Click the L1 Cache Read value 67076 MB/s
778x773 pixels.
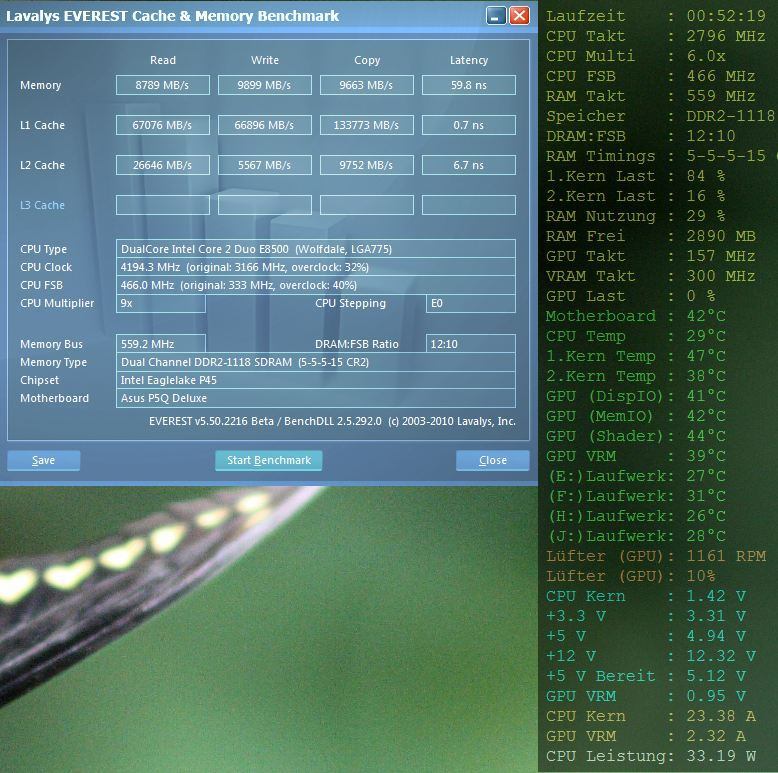click(x=163, y=125)
